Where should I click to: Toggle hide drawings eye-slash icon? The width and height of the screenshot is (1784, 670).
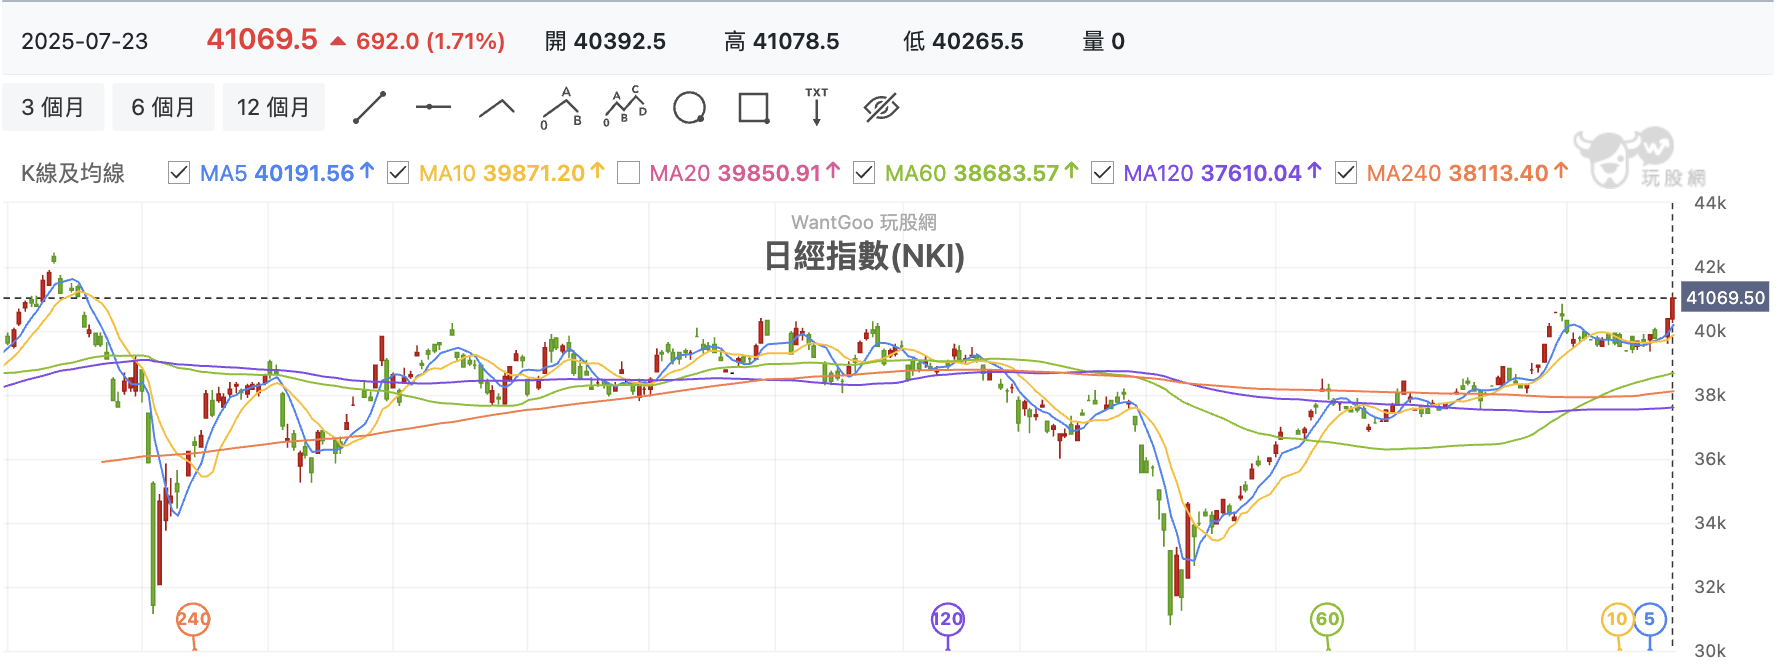coord(881,107)
